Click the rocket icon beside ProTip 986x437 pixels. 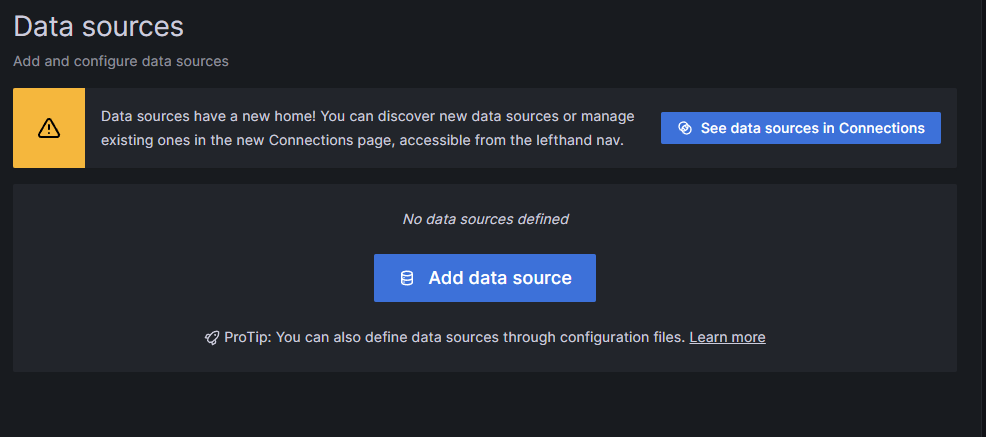(211, 338)
